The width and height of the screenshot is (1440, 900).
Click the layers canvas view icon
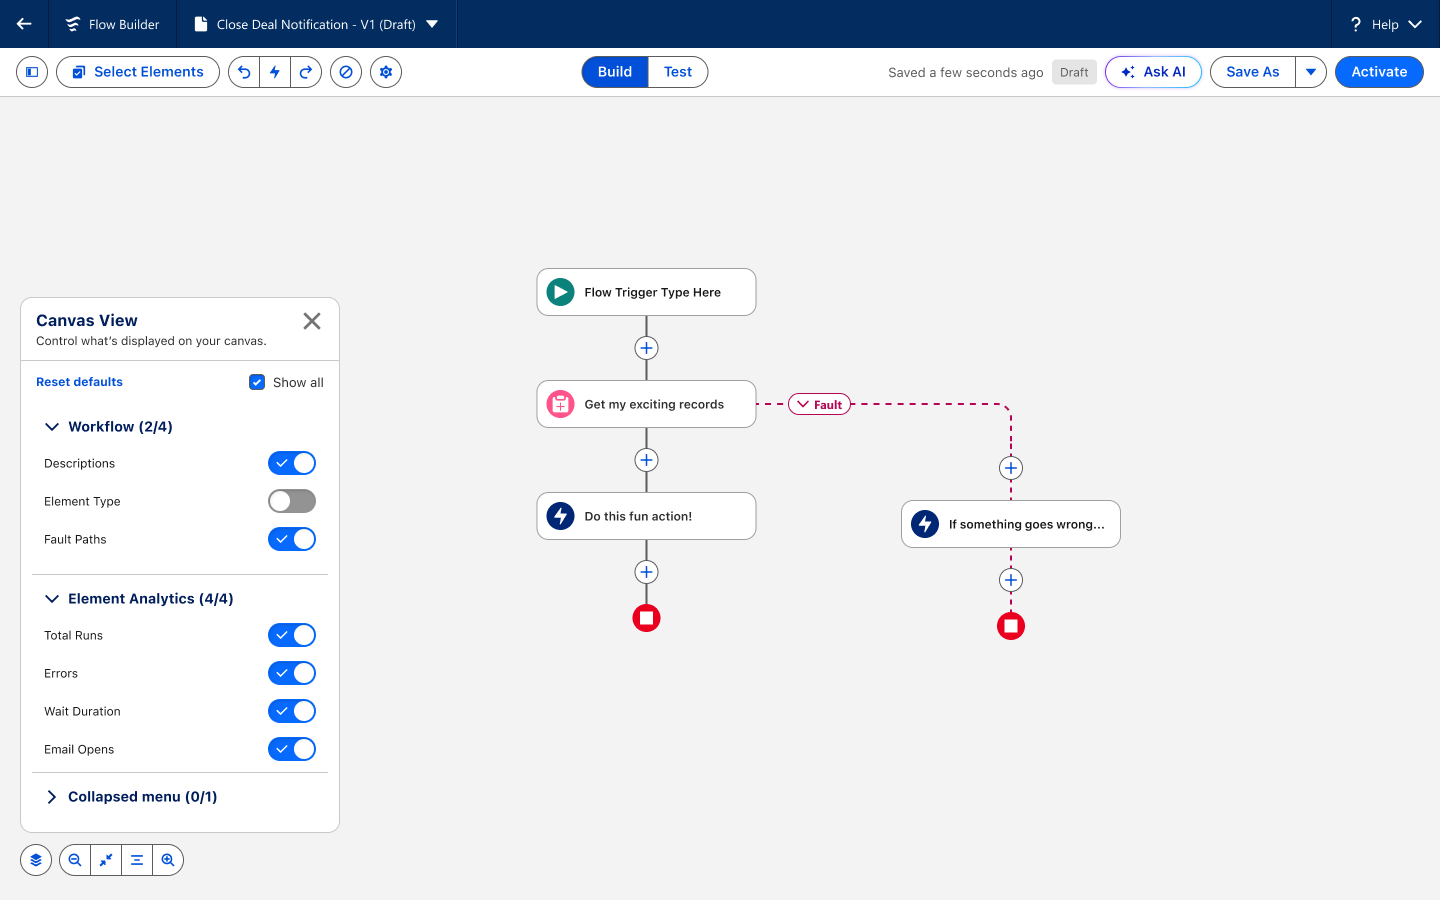36,860
